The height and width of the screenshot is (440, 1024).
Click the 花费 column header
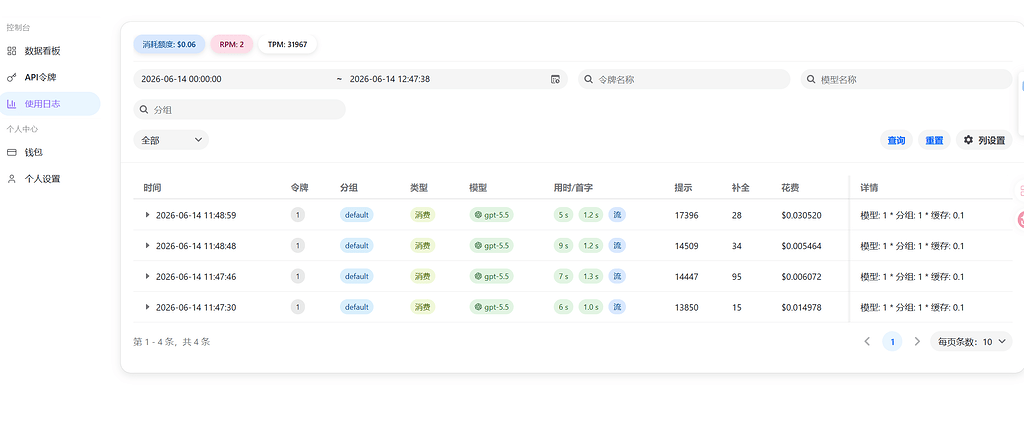790,188
